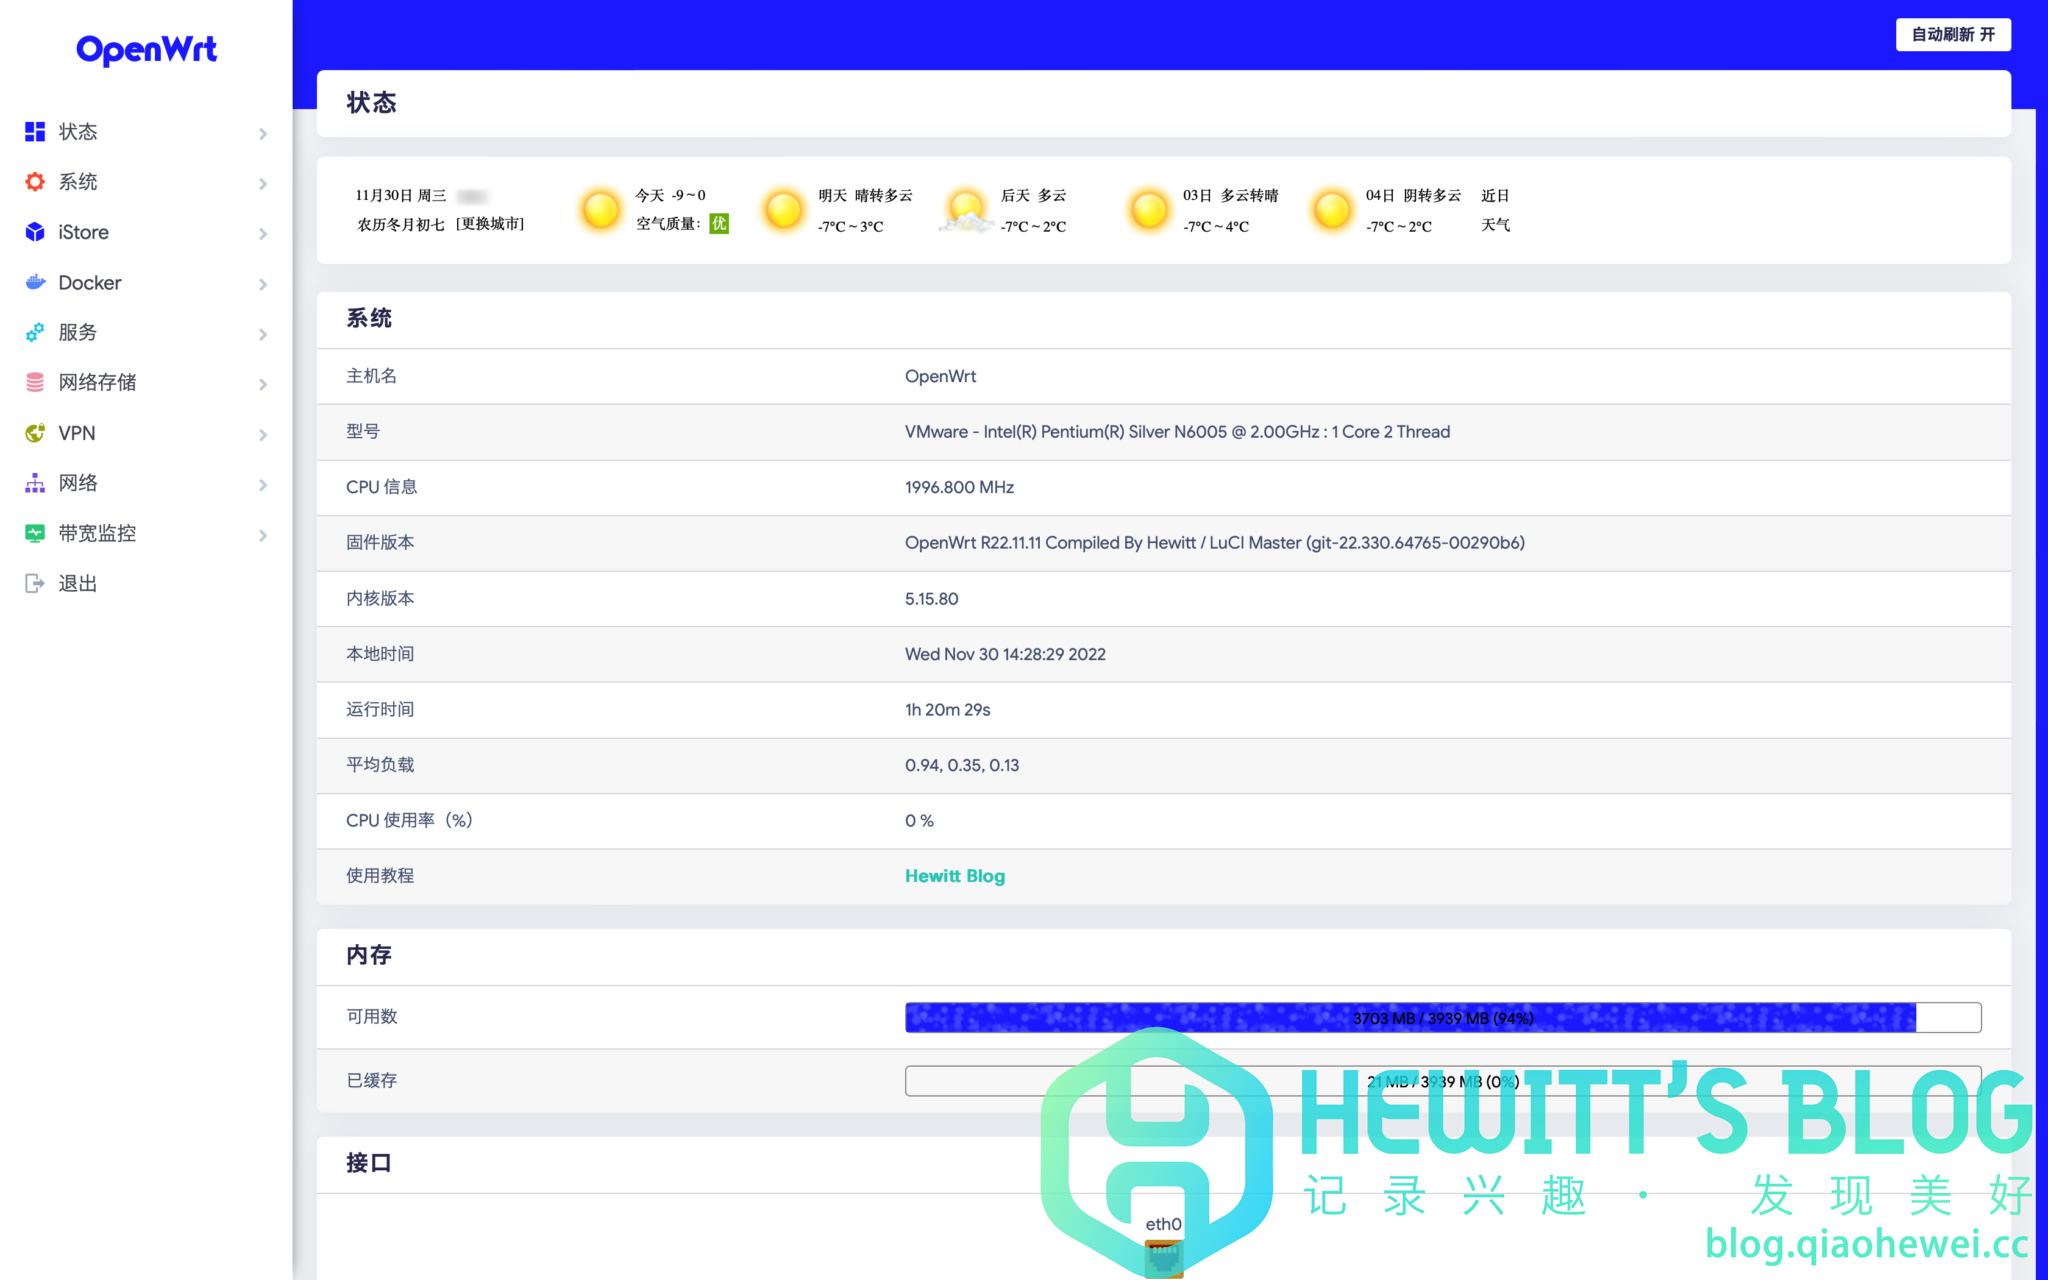Open the 系统 system settings icon
2048x1280 pixels.
coord(34,181)
